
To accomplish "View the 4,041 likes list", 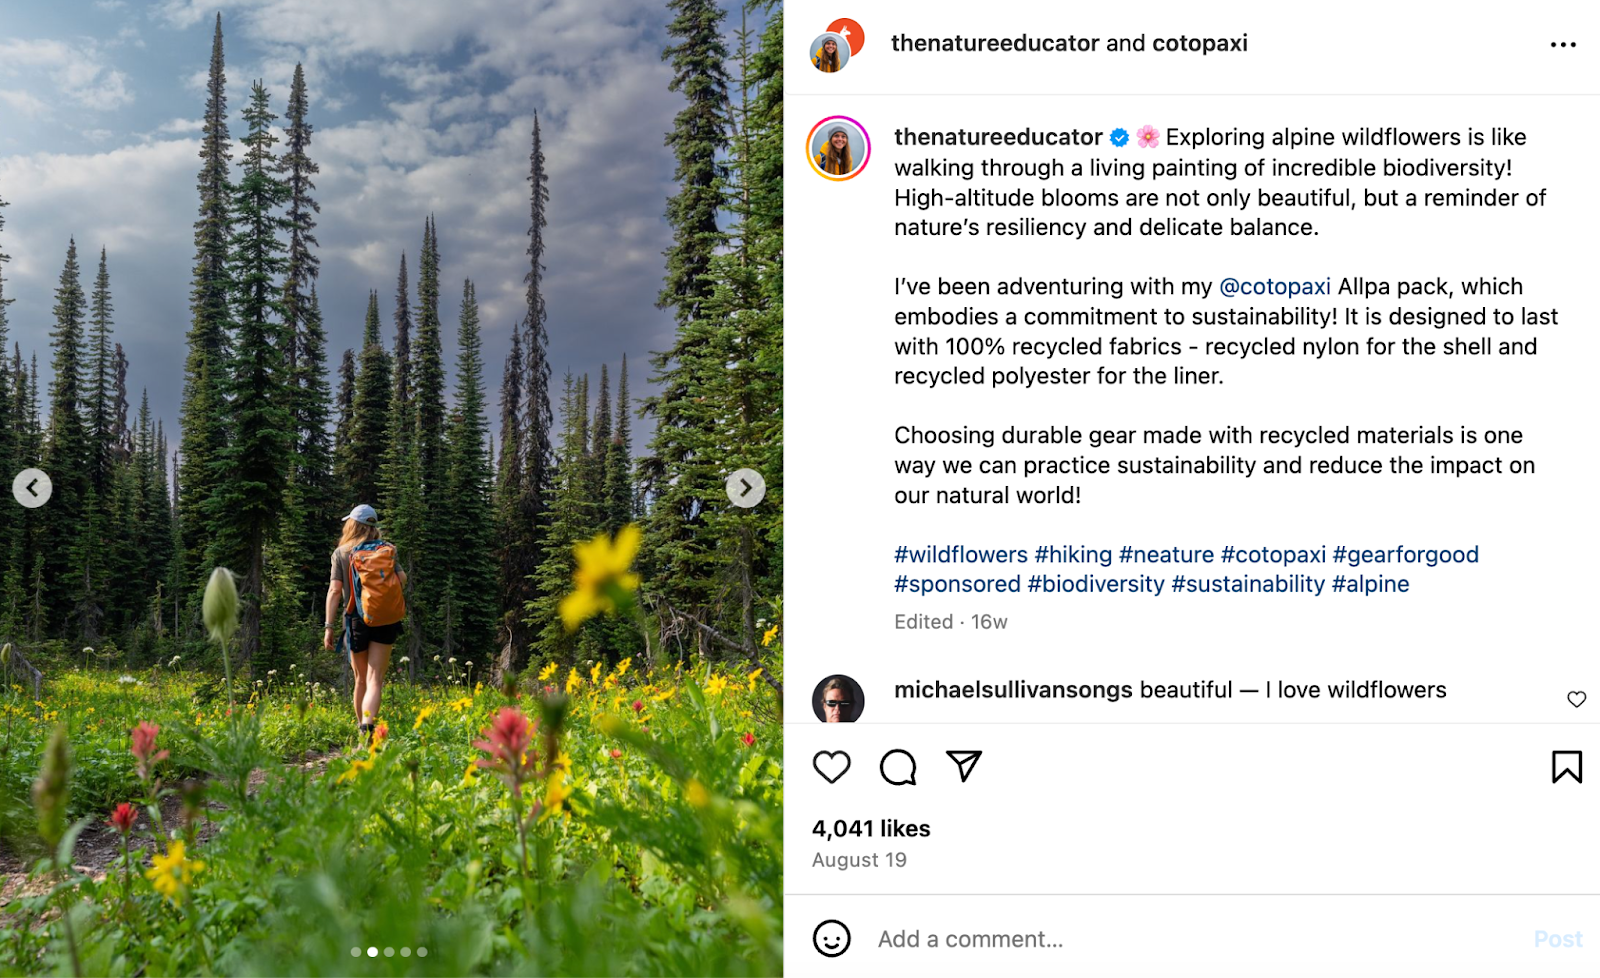I will 868,828.
